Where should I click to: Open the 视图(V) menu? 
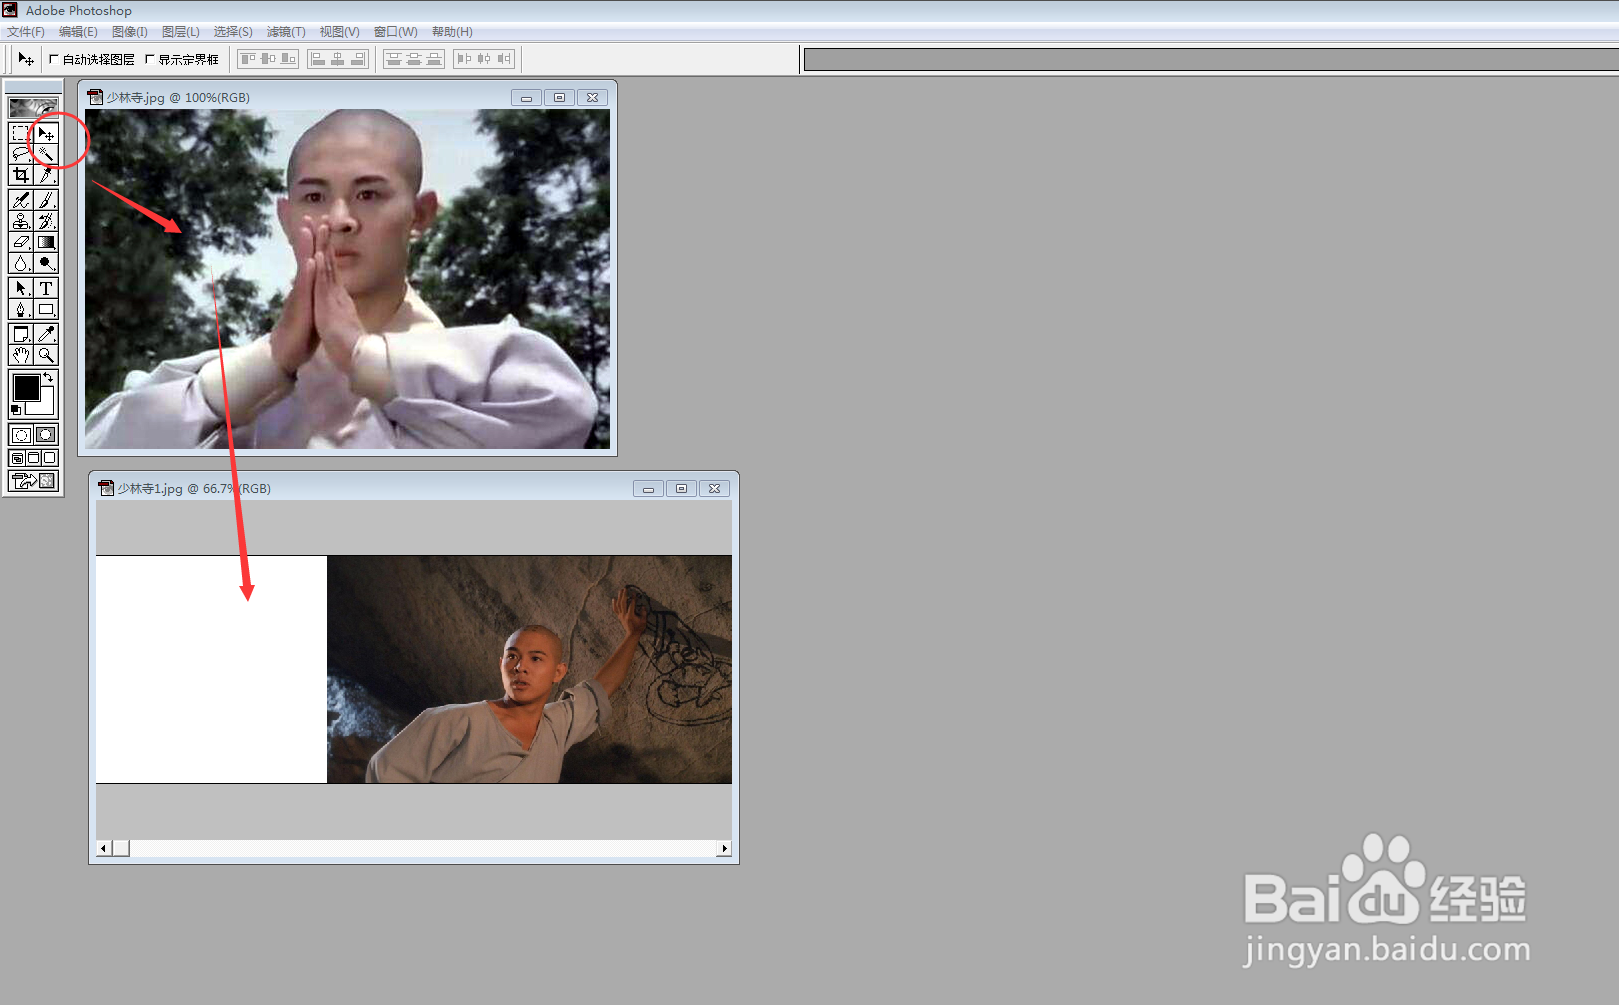coord(340,32)
